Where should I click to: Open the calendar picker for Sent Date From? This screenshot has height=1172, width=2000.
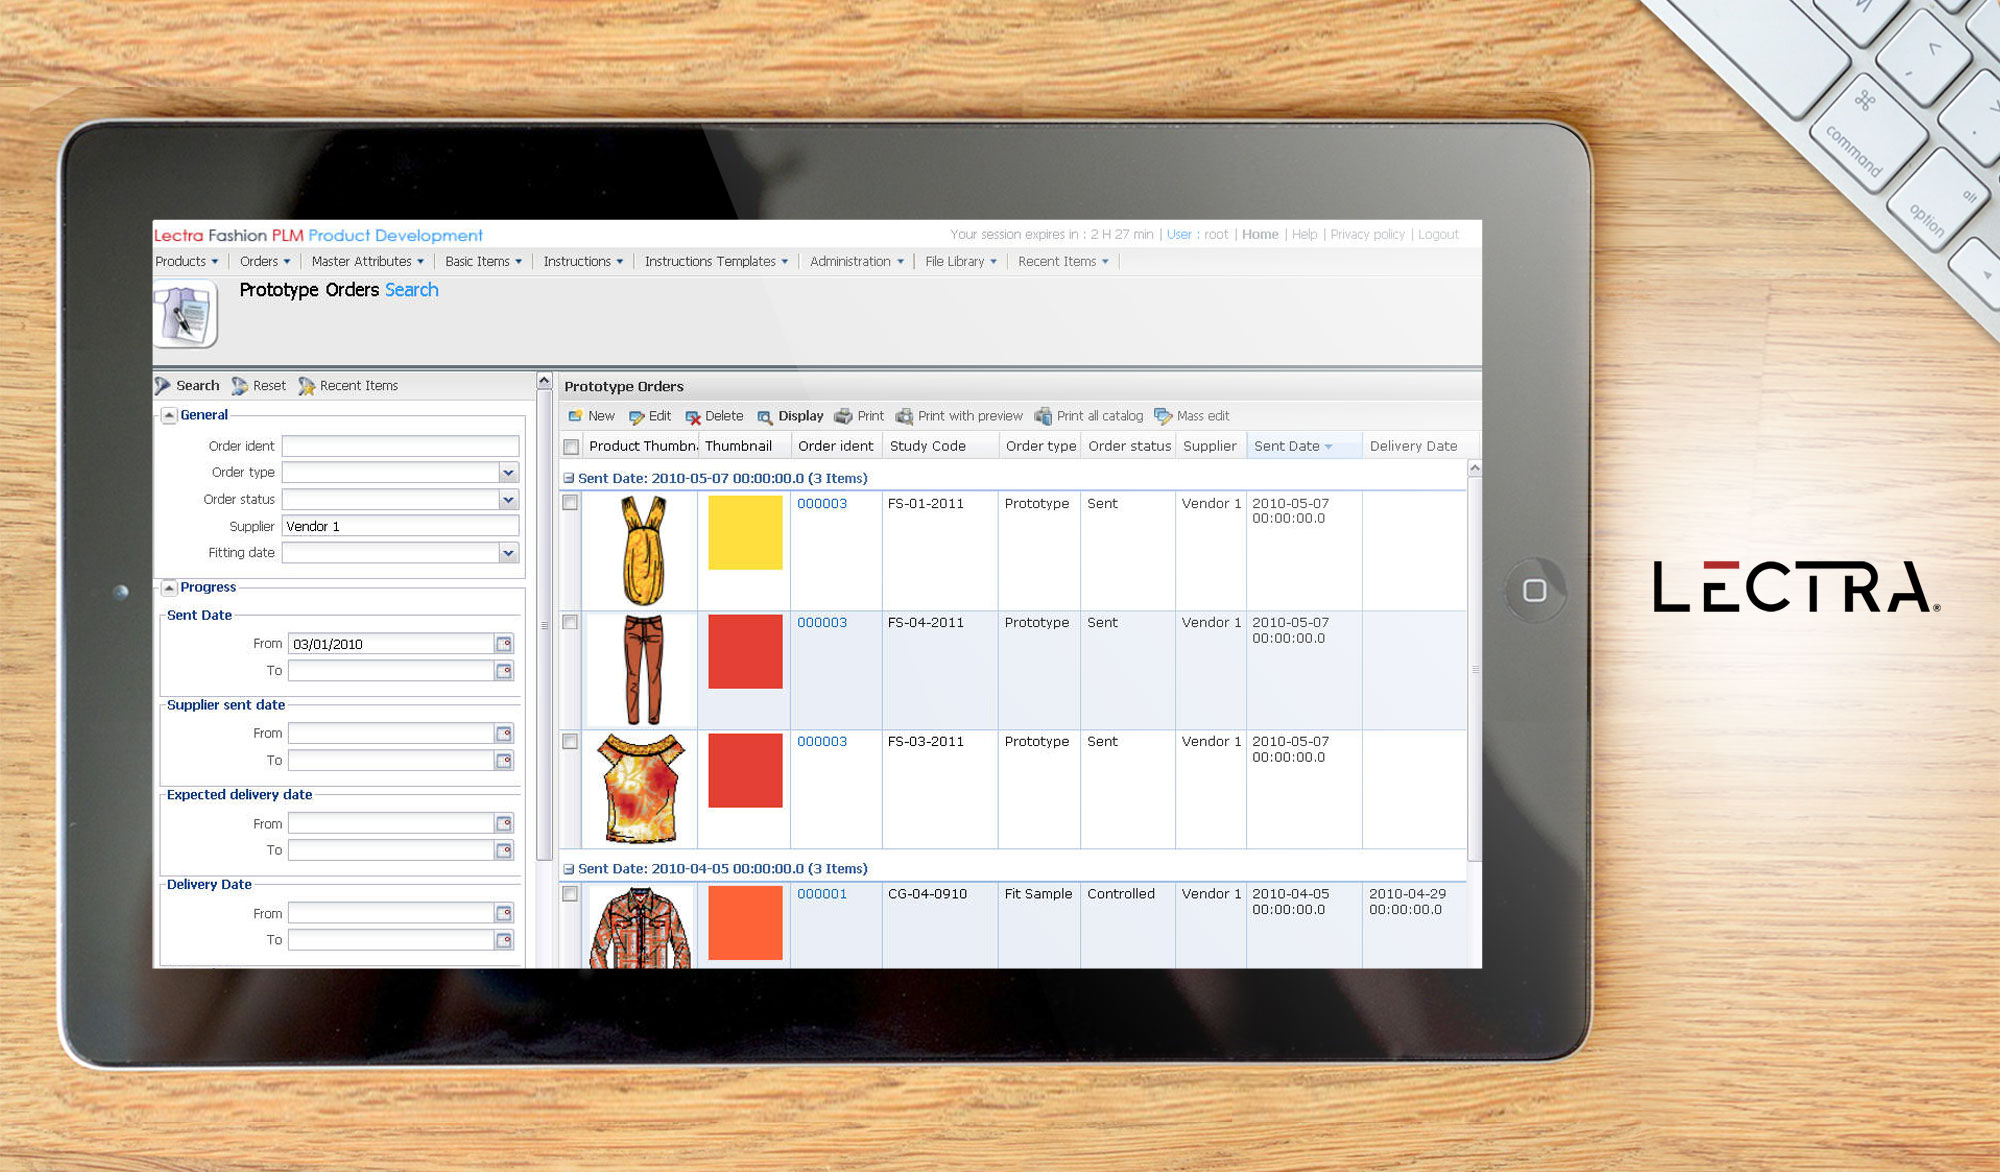[504, 643]
